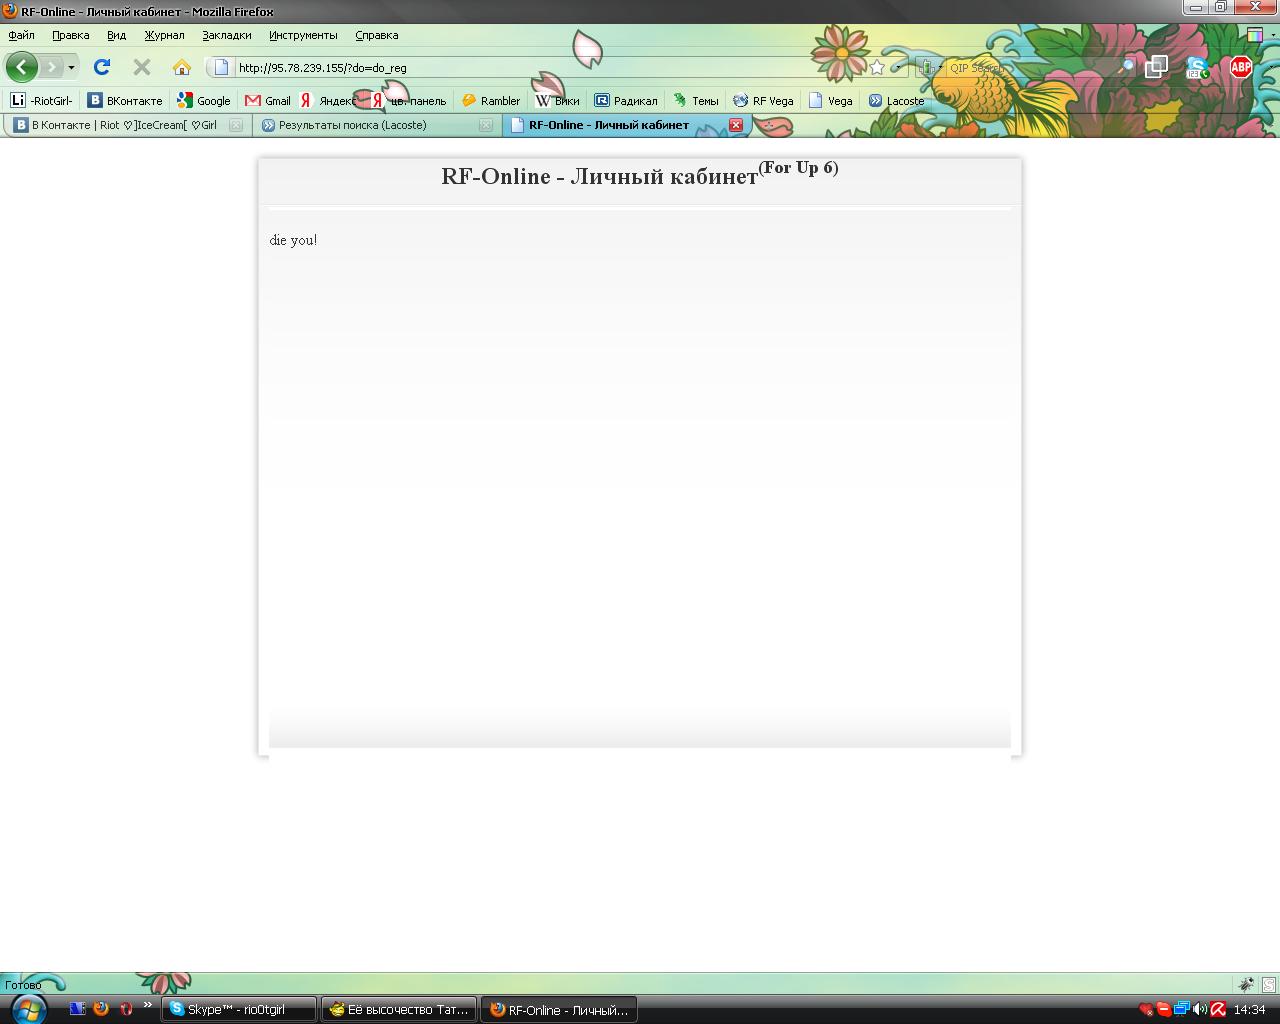Open the Vega bookmark

[830, 100]
